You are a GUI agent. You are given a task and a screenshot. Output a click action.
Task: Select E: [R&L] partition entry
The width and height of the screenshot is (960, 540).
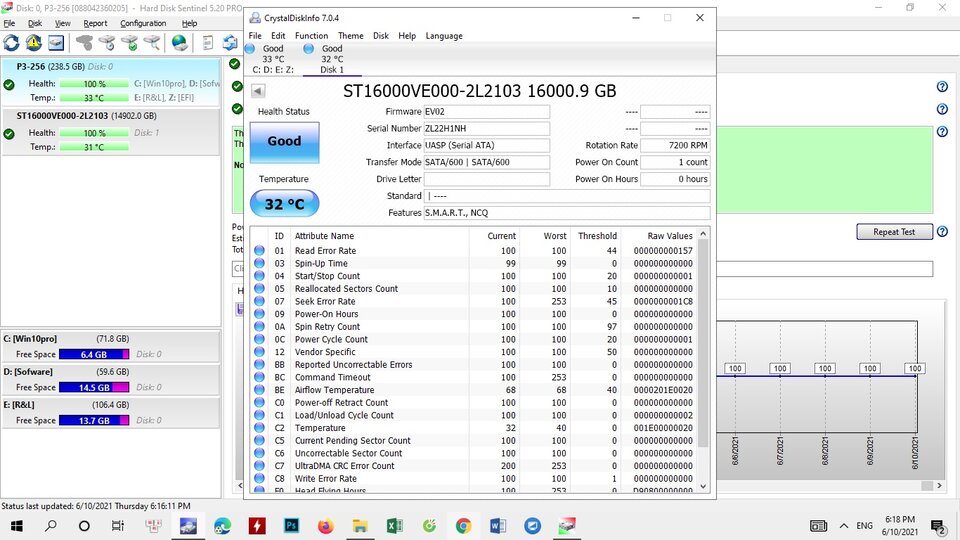click(111, 413)
